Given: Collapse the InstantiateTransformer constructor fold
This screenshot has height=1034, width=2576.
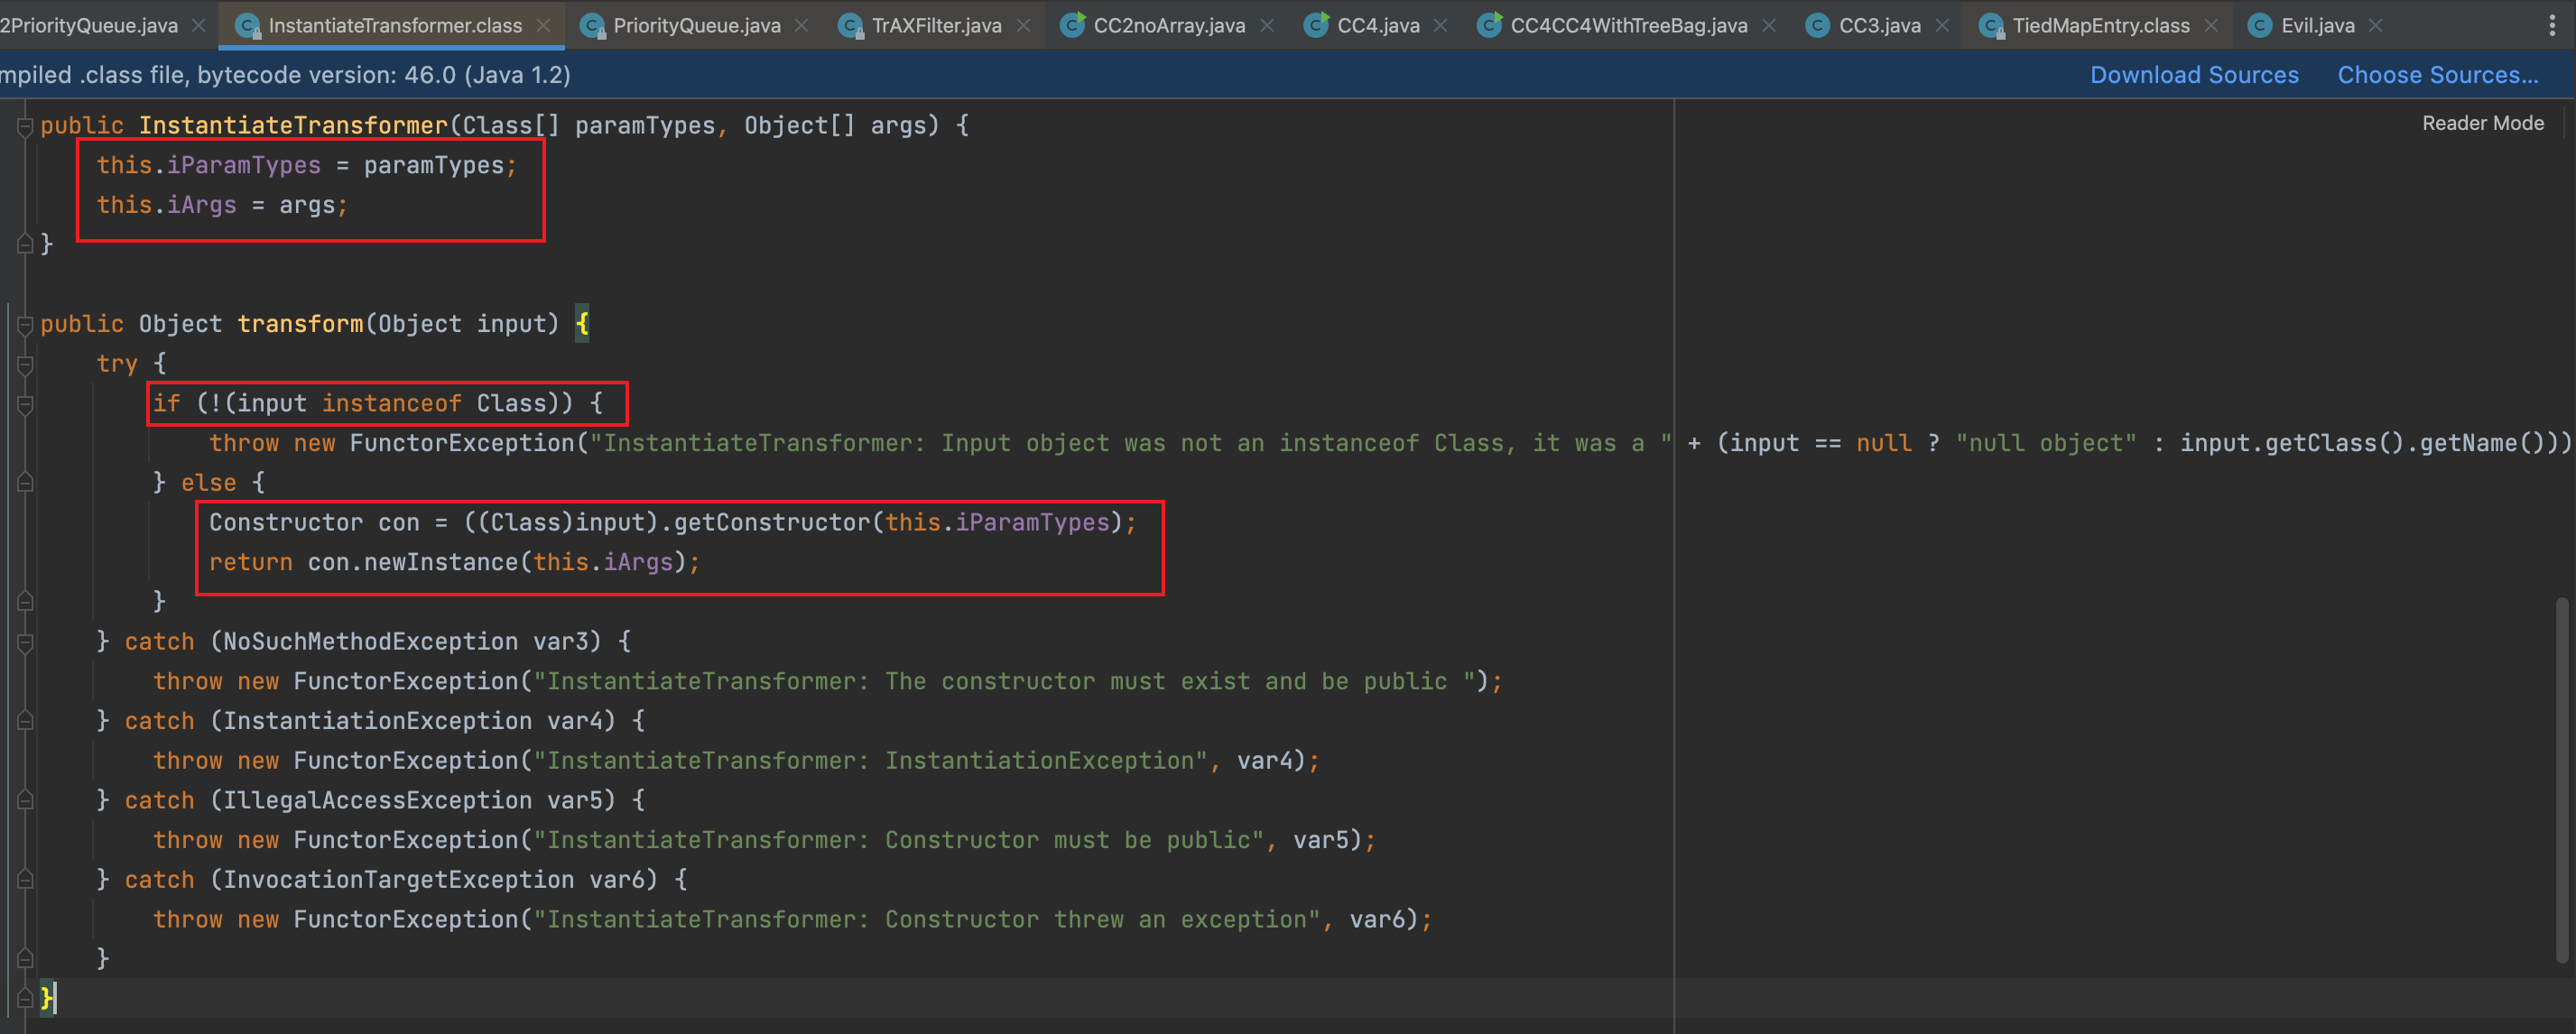Looking at the screenshot, I should coord(25,126).
